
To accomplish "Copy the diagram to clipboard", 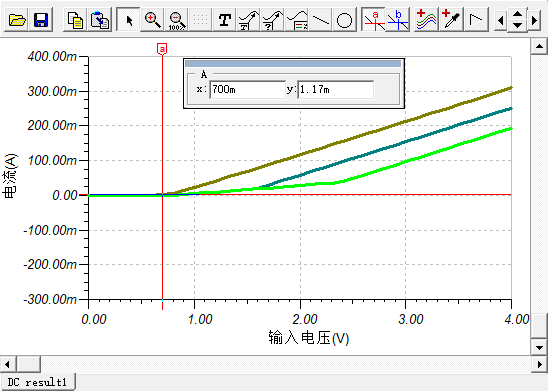I will tap(75, 20).
